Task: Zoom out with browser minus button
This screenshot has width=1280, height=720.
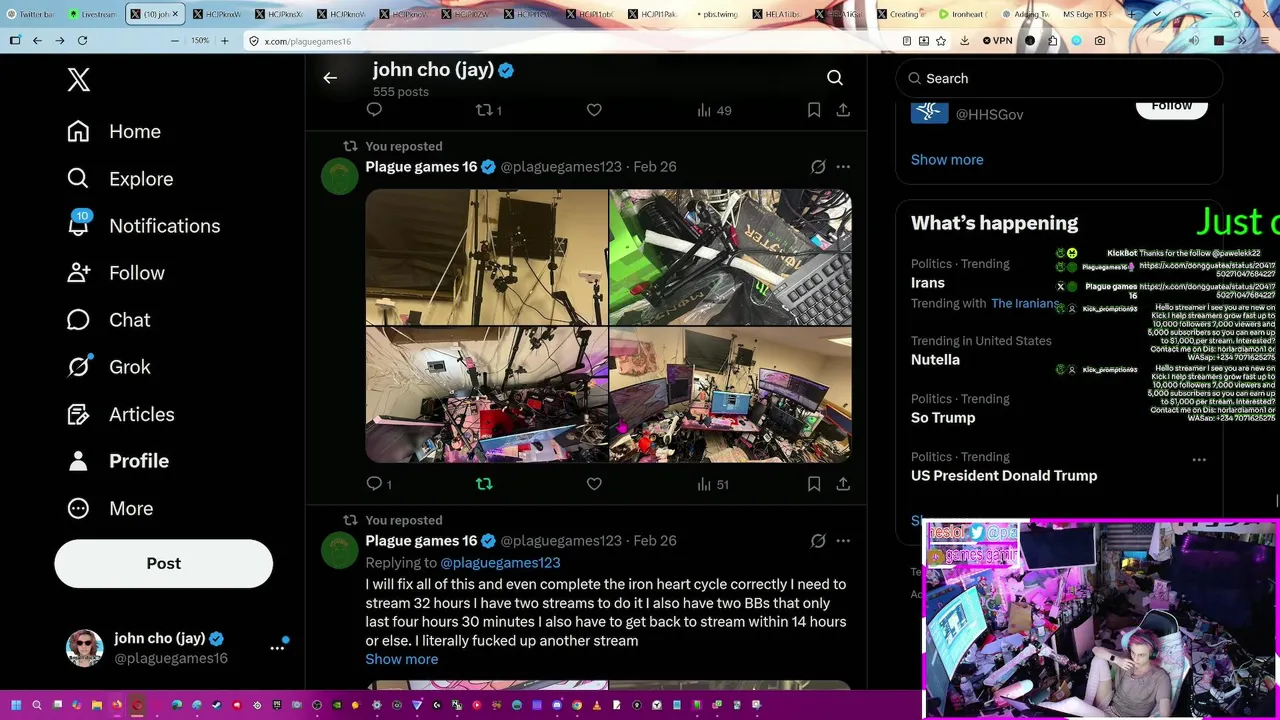Action: 175,41
